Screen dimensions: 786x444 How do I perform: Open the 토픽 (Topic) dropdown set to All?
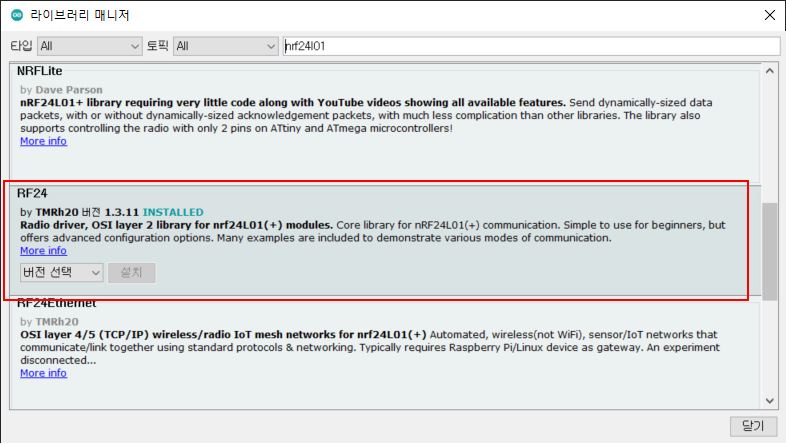coord(226,46)
